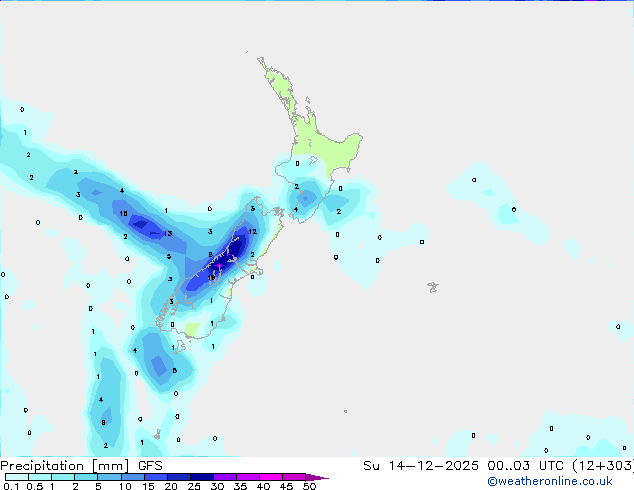Click legend swatch between 0.5 and 1
Viewport: 634px width, 490px height.
pyautogui.click(x=40, y=477)
